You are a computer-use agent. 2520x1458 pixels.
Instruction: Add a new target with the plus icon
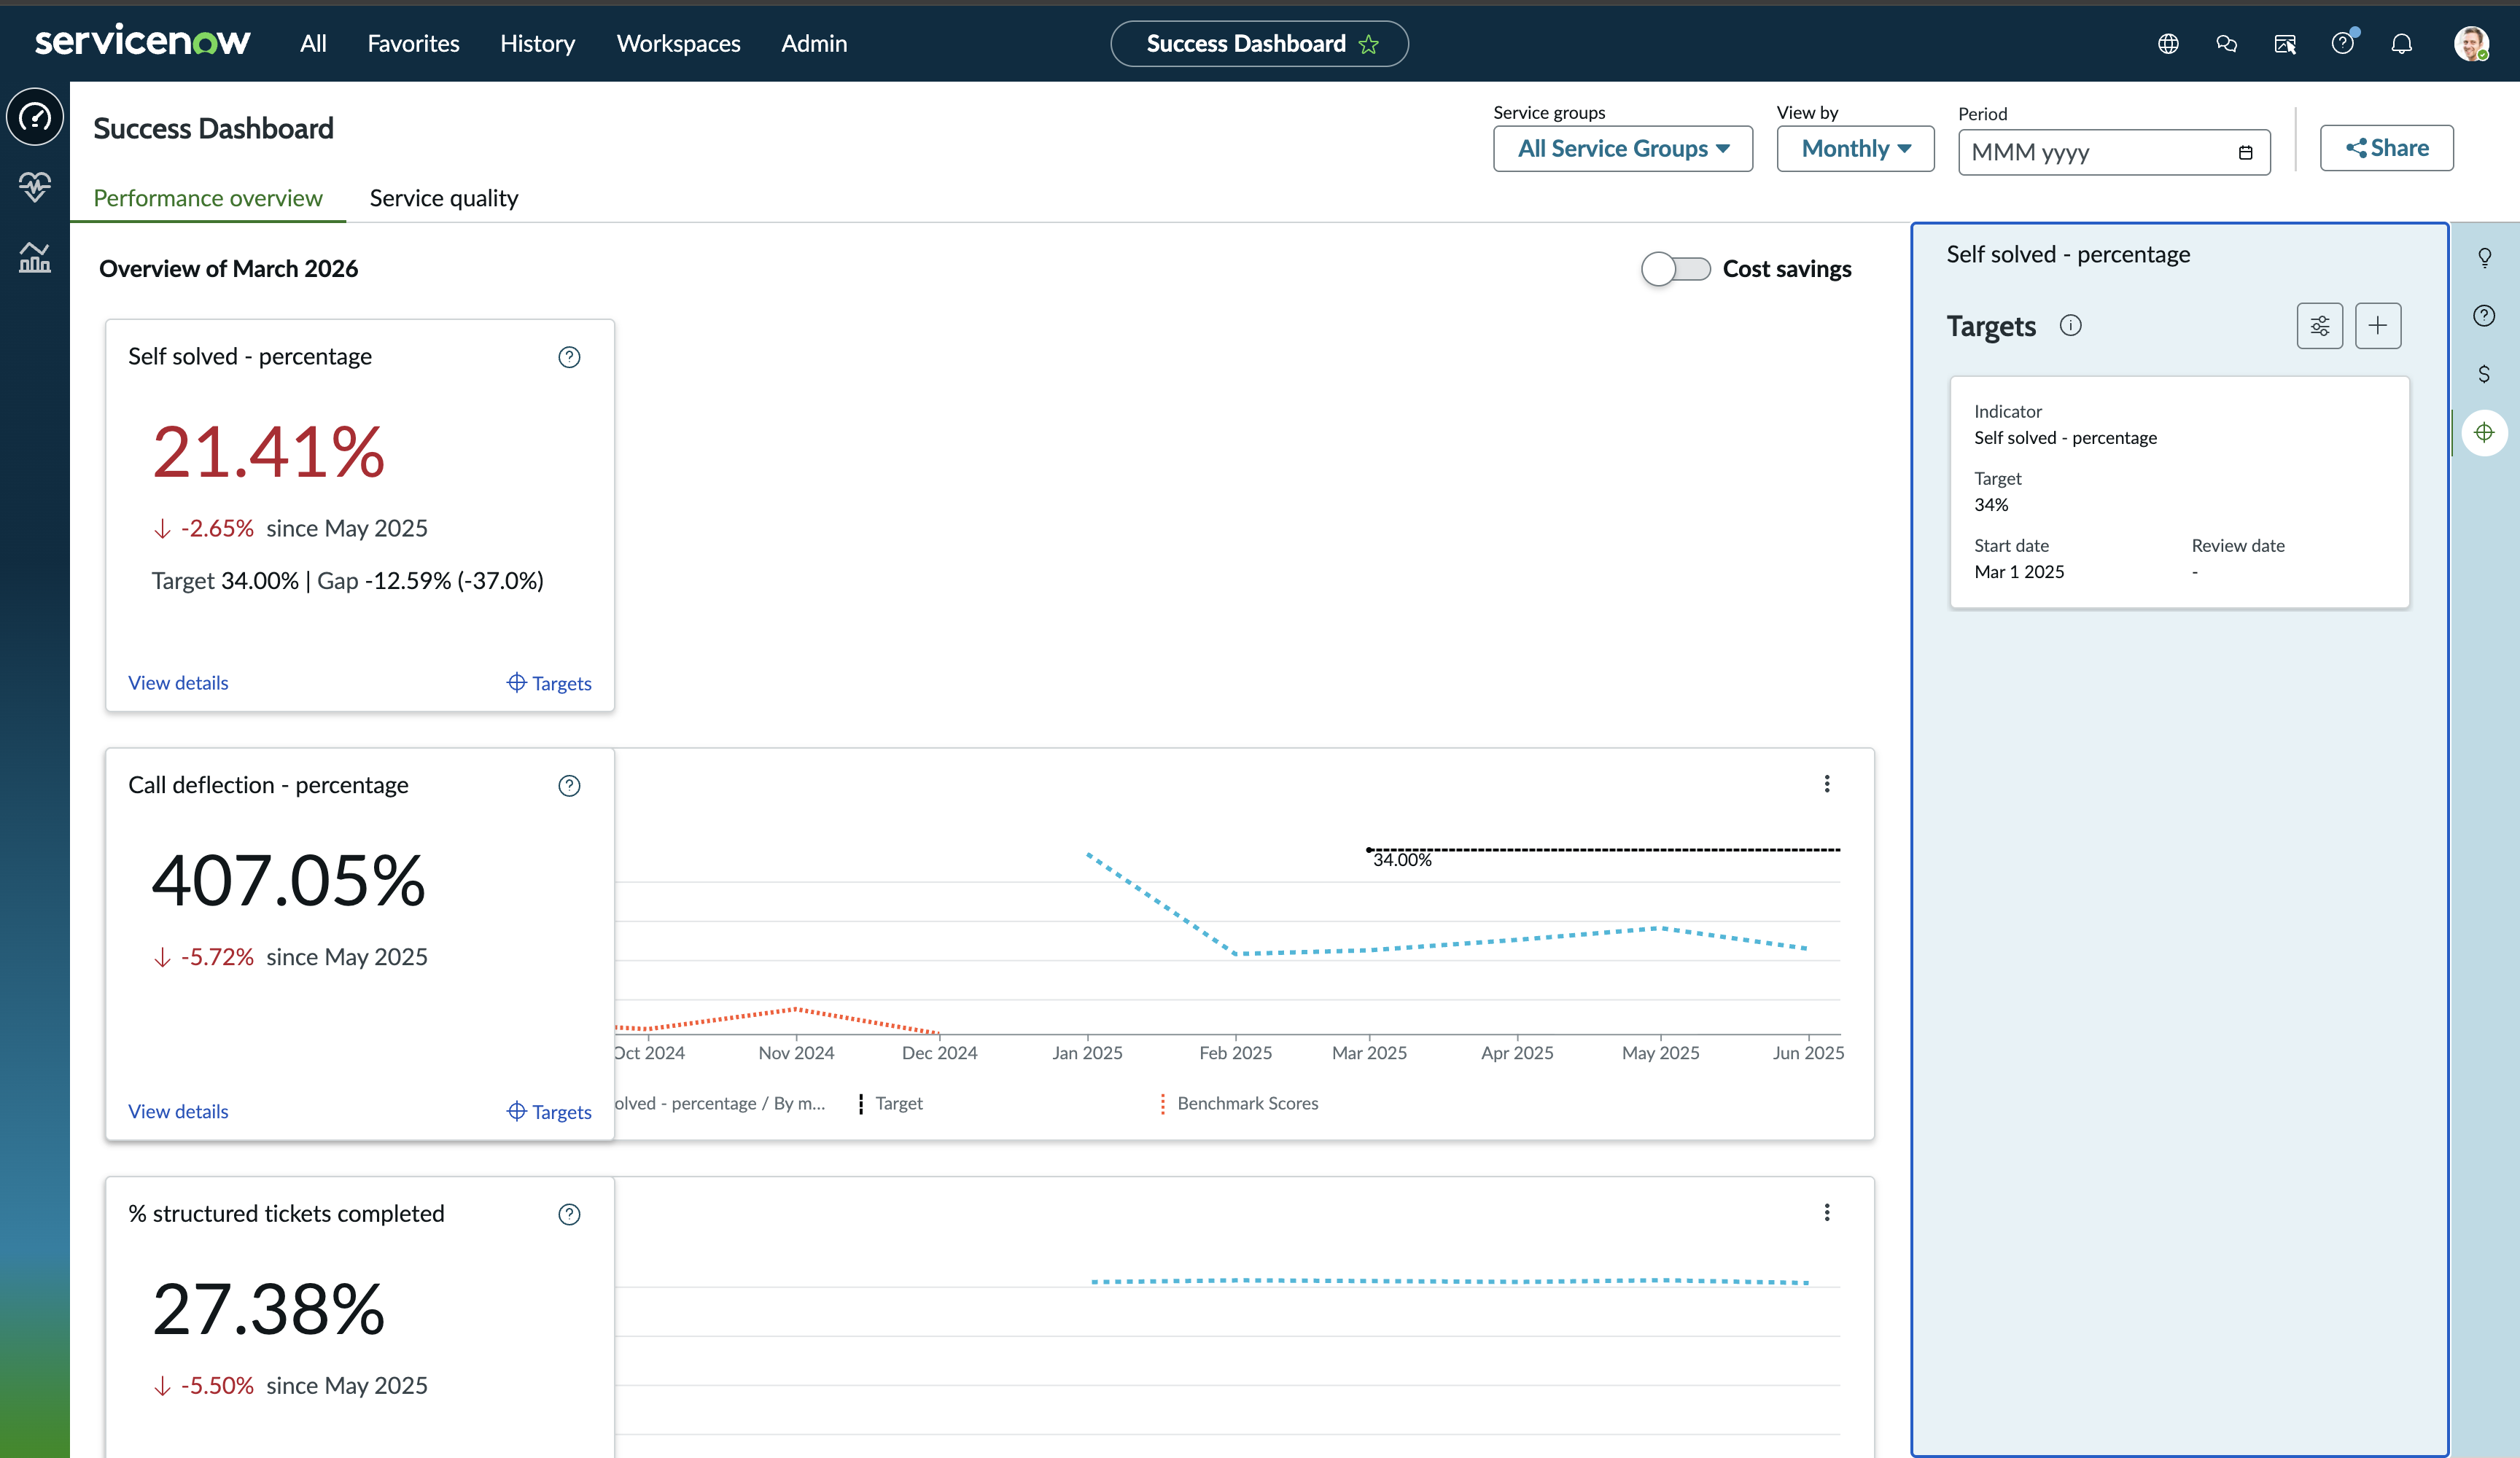(x=2378, y=325)
